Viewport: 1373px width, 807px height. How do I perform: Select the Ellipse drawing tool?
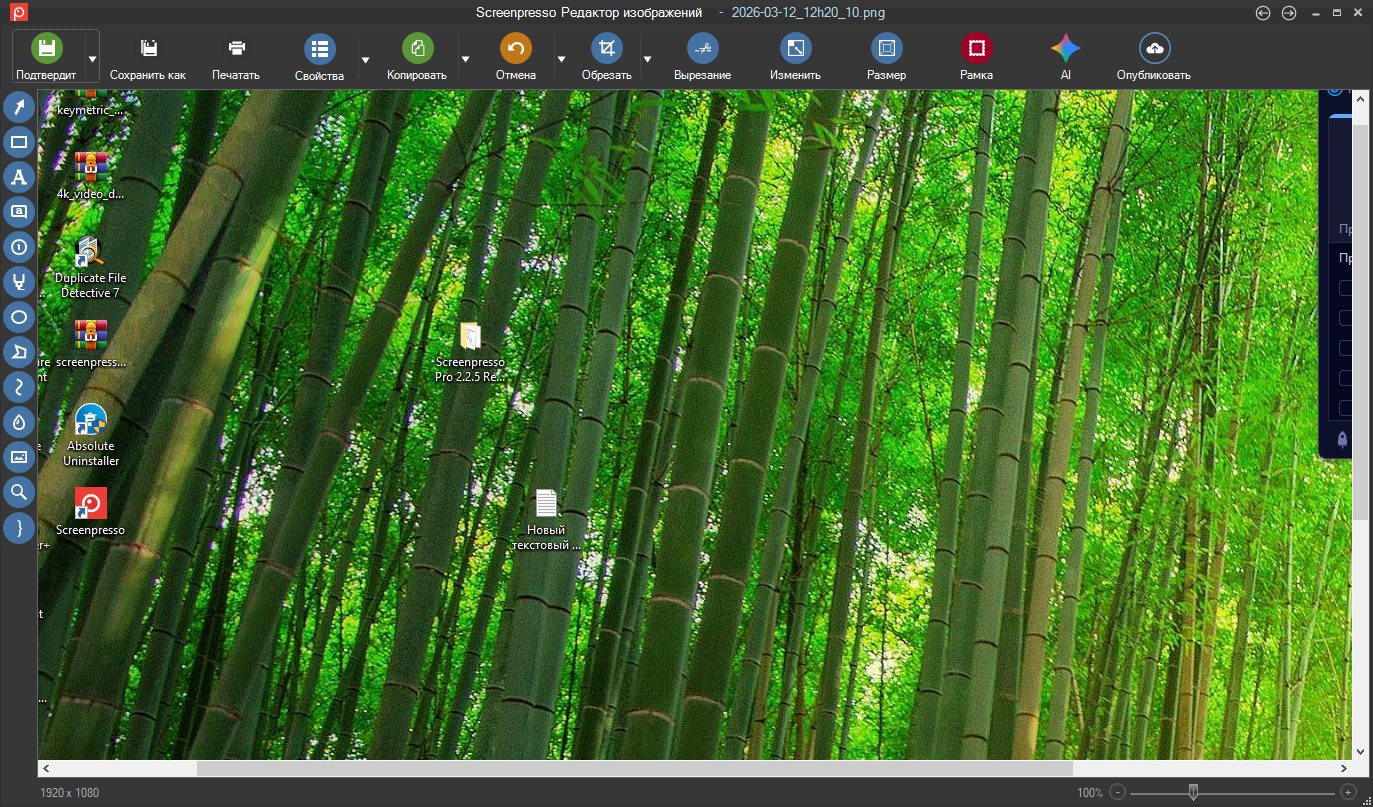[19, 318]
